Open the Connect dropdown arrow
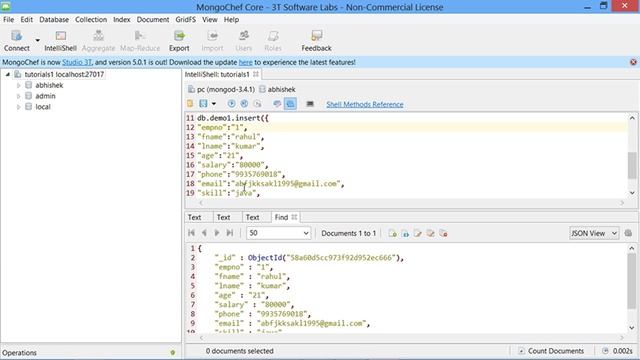The height and width of the screenshot is (360, 640). (37, 40)
